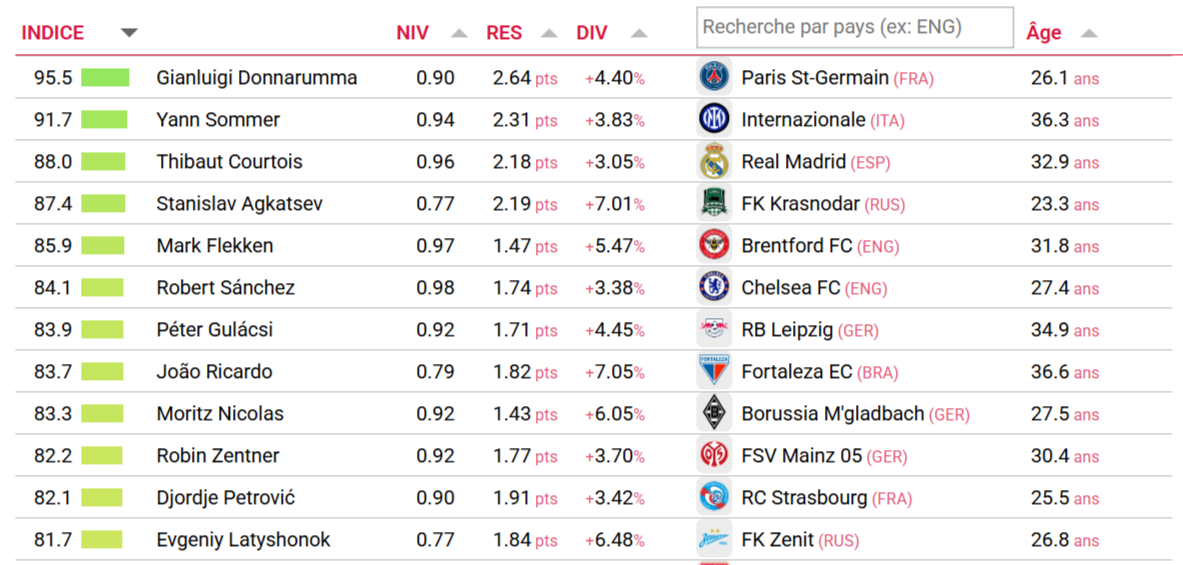Click the FSV Mainz 05 logo
The height and width of the screenshot is (565, 1183).
[x=714, y=456]
